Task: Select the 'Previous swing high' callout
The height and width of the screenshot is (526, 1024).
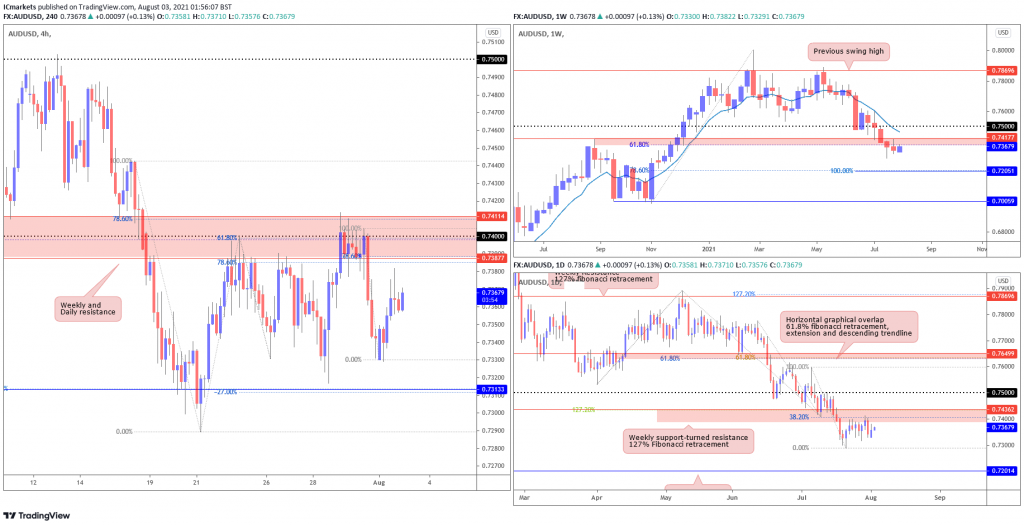Action: point(846,51)
